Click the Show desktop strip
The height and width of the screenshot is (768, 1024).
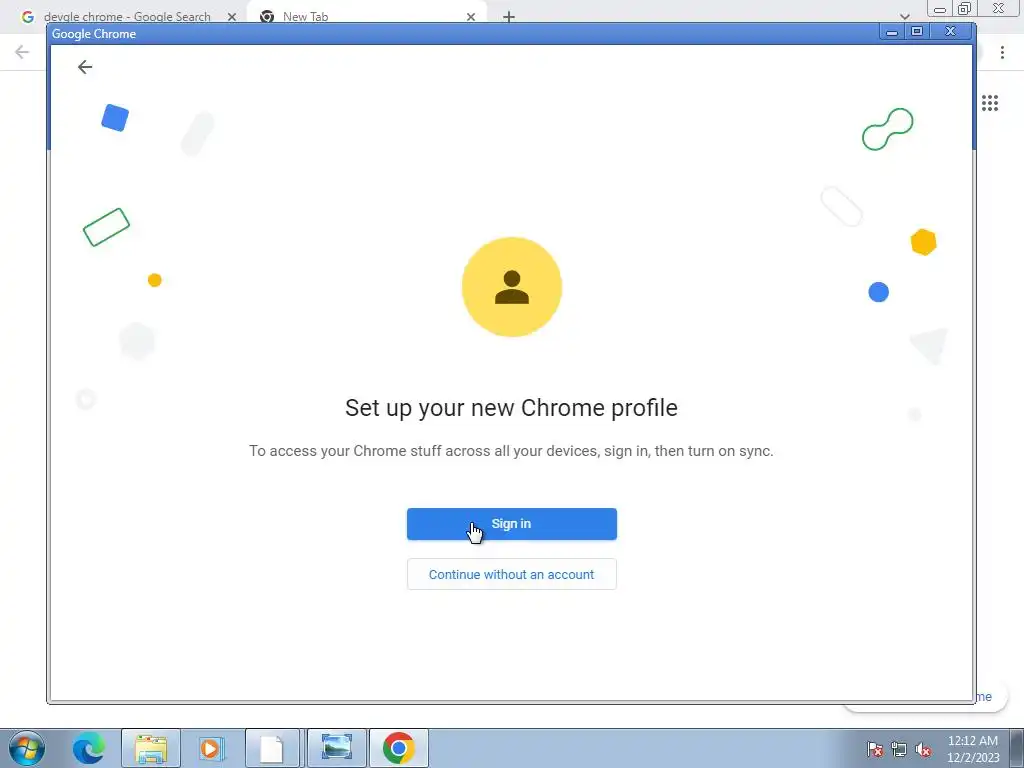(x=1017, y=748)
